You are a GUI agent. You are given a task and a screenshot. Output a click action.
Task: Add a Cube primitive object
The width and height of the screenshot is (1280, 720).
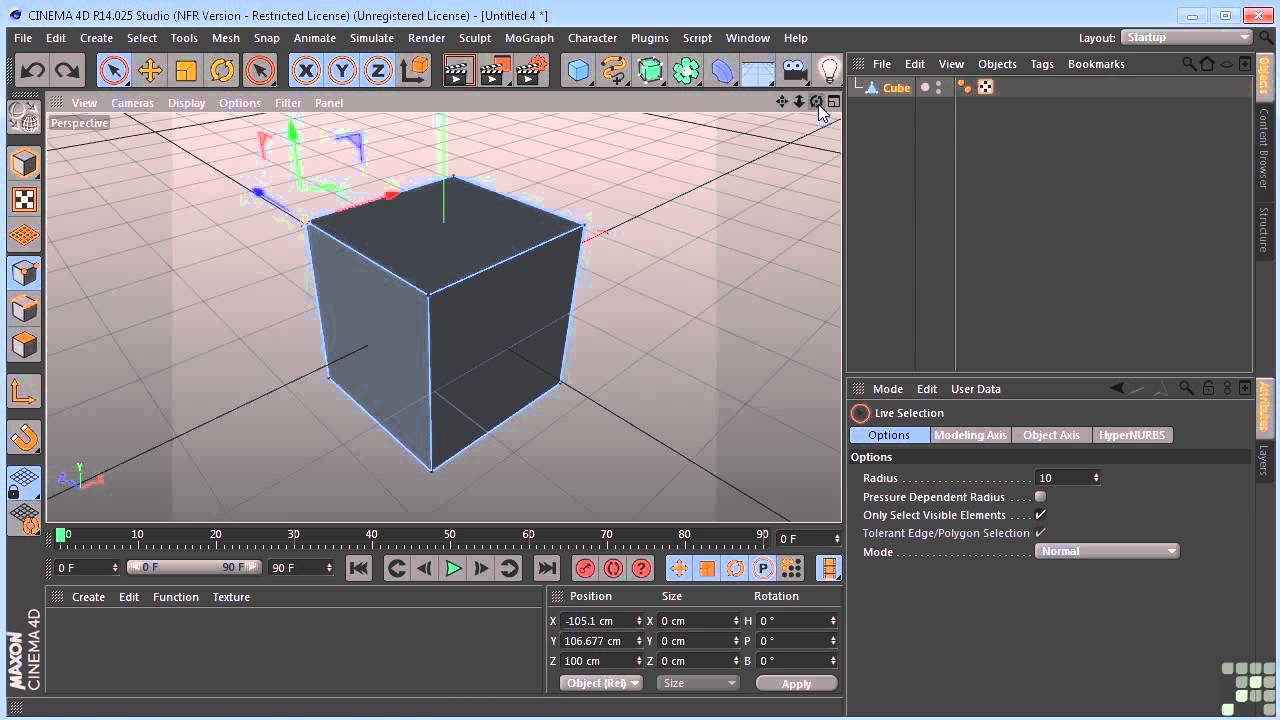(578, 70)
